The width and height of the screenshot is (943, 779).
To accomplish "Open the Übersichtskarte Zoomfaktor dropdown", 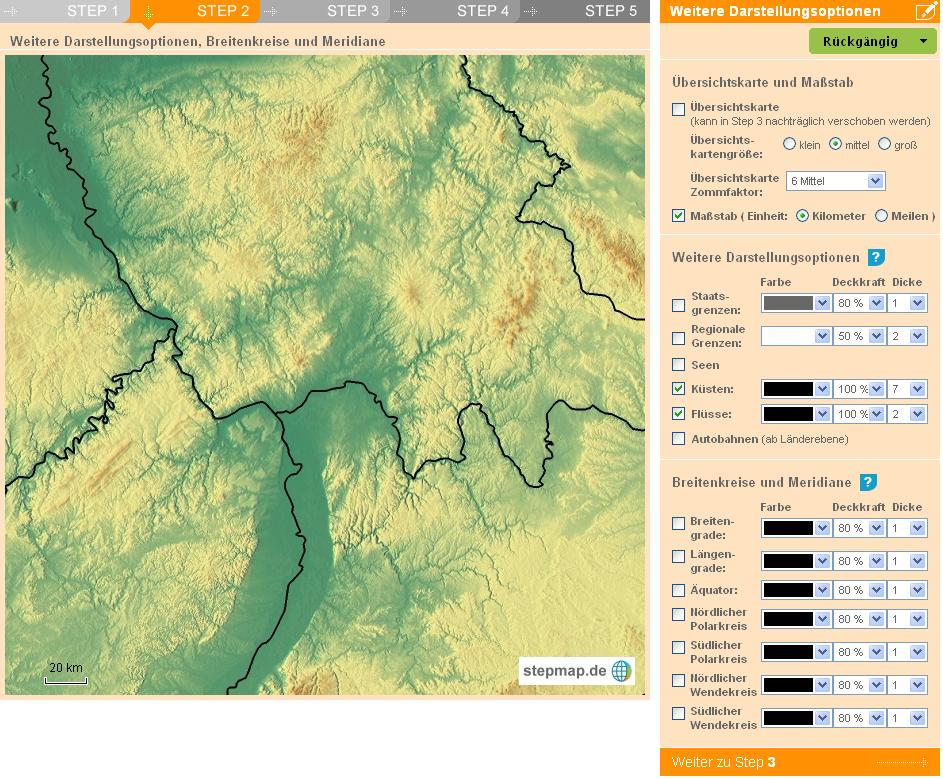I will tap(835, 181).
